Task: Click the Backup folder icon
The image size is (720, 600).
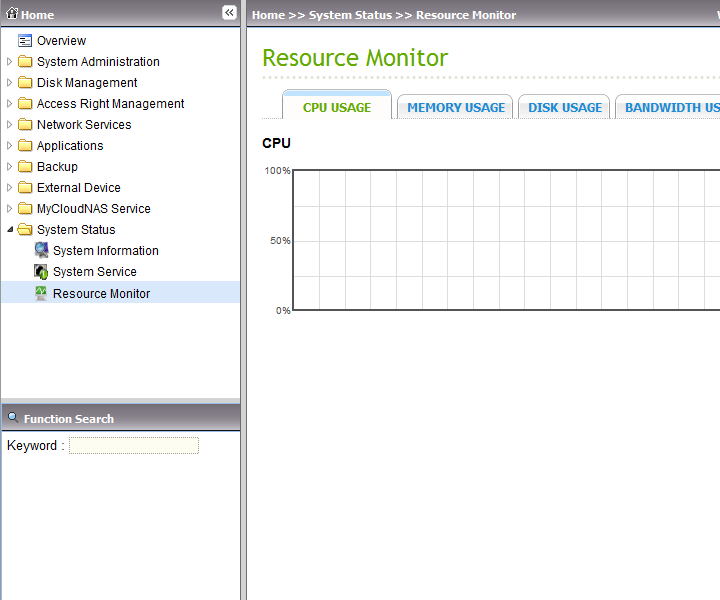Action: [25, 167]
